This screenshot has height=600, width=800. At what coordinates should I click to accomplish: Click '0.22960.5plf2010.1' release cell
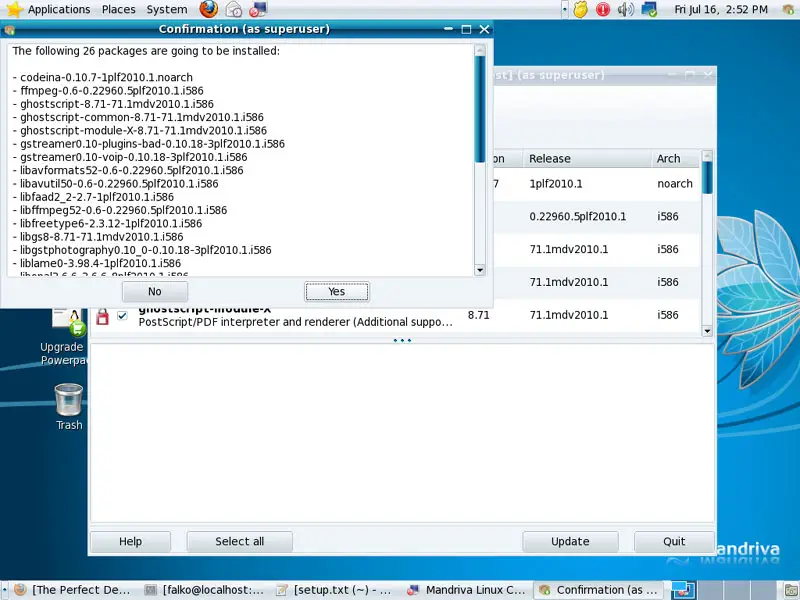[x=578, y=216]
